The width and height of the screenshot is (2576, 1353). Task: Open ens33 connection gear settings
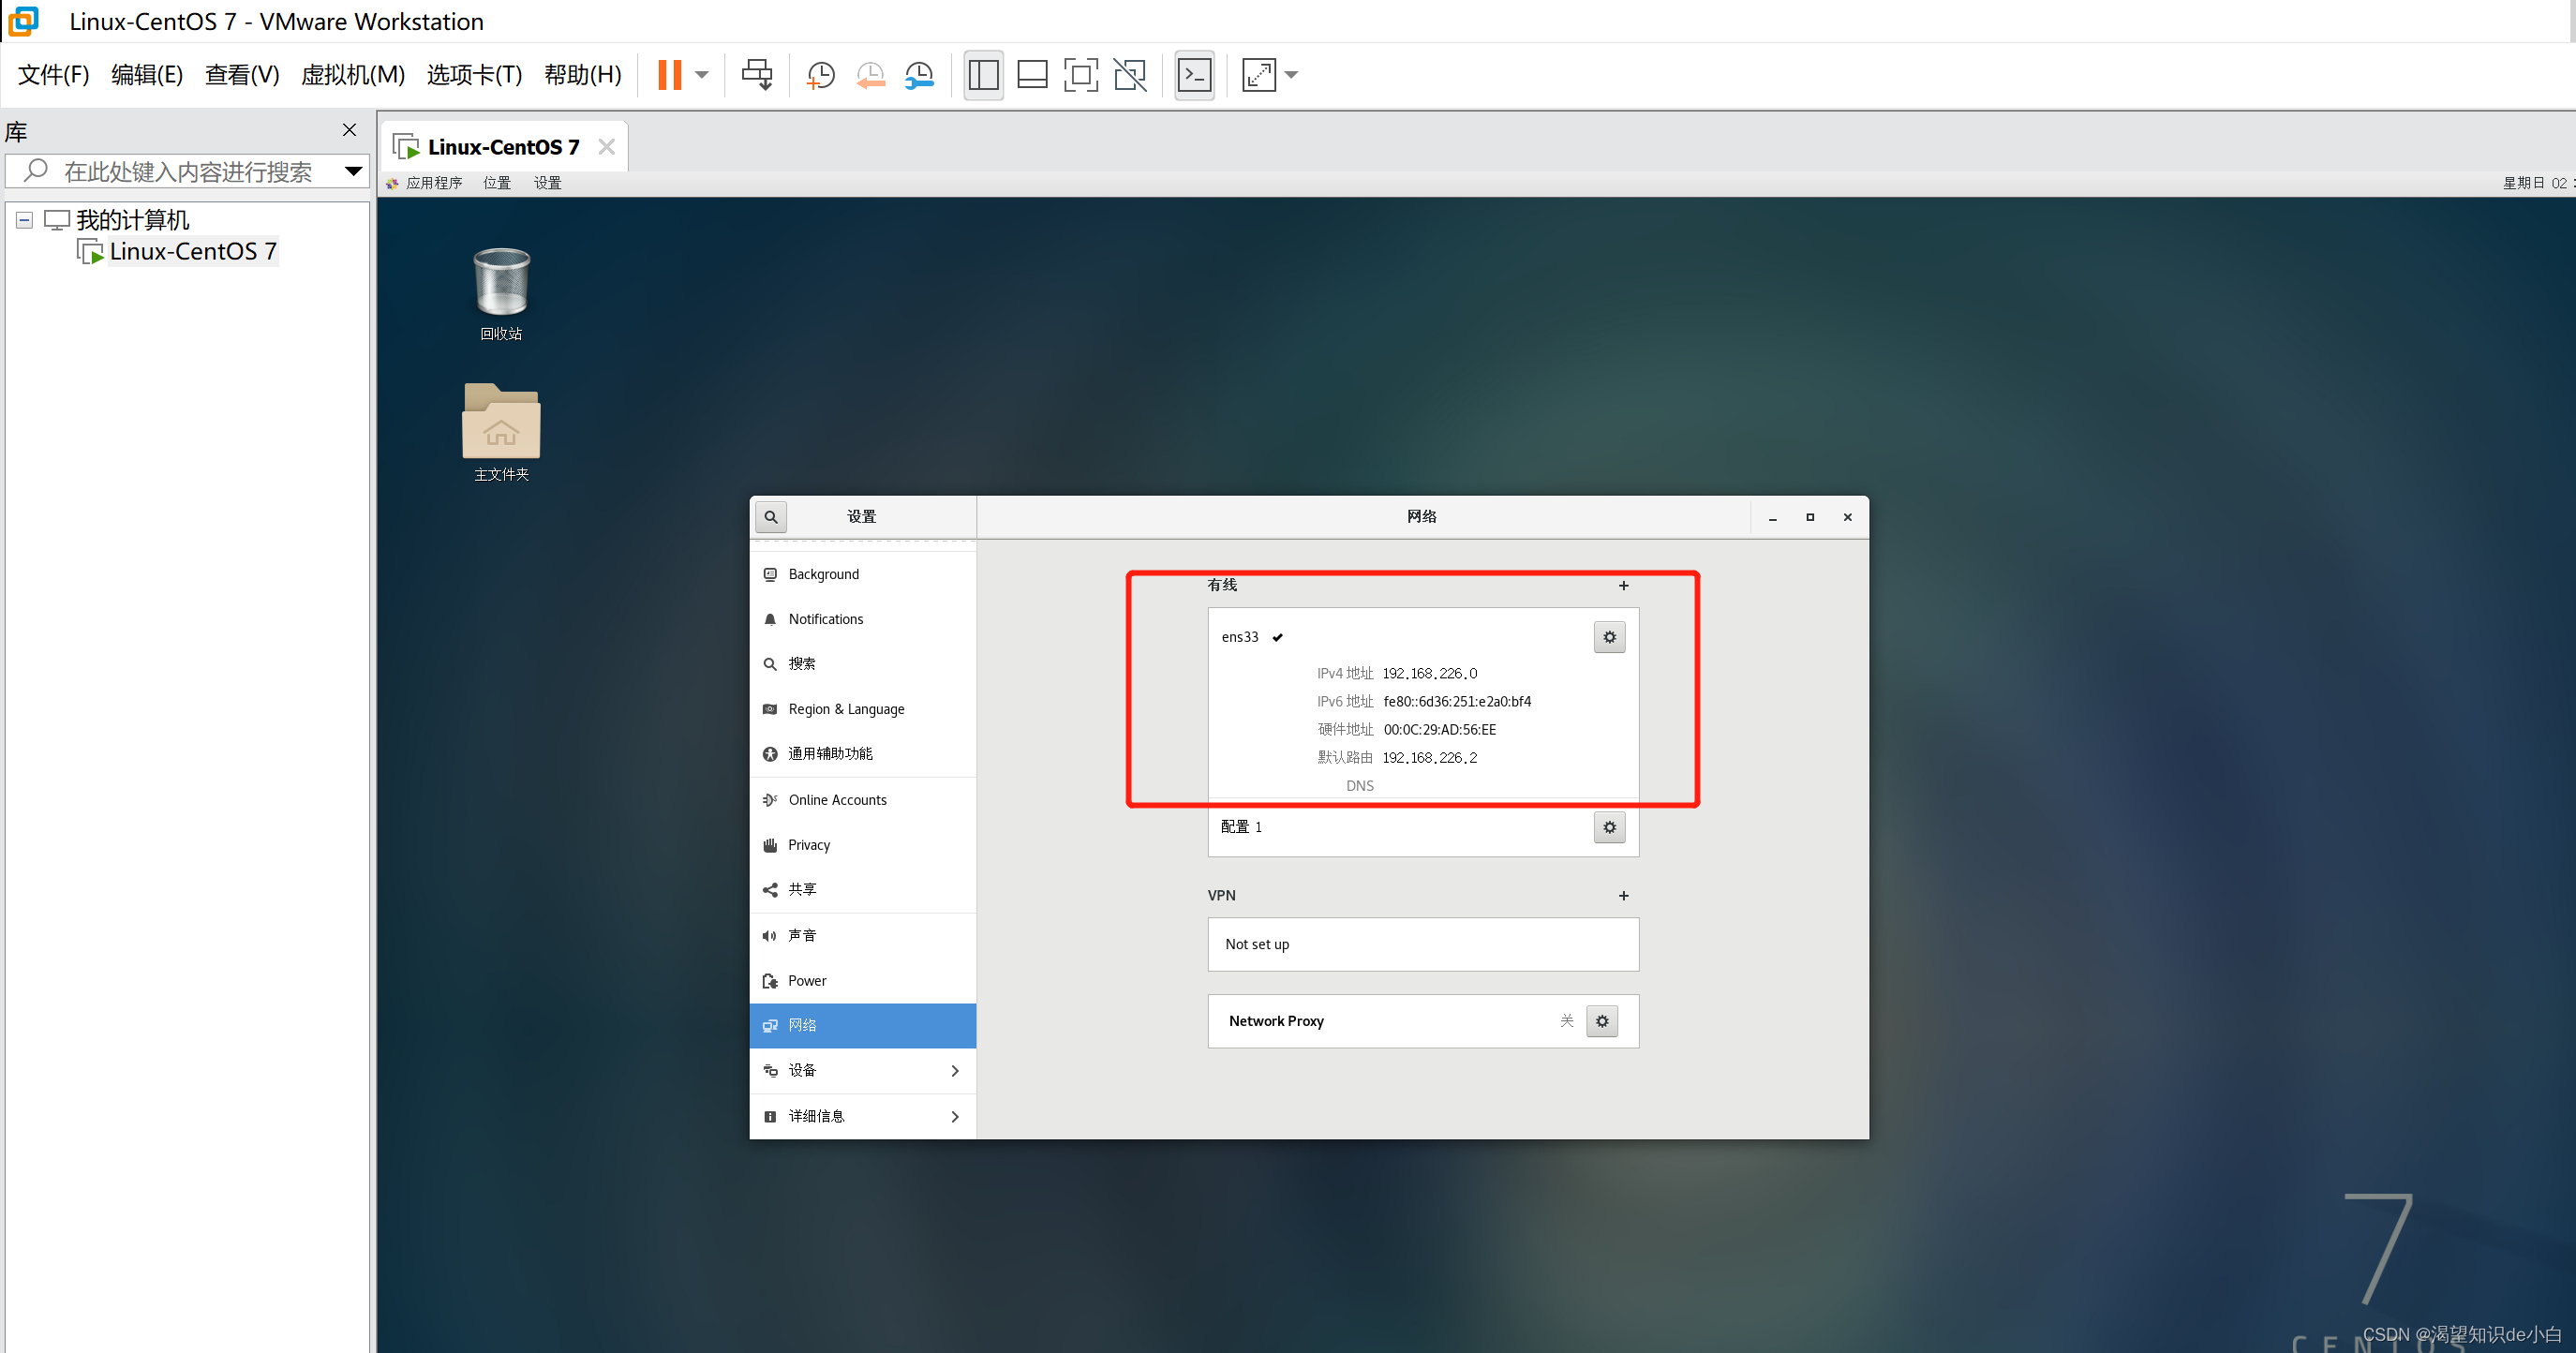[x=1609, y=637]
